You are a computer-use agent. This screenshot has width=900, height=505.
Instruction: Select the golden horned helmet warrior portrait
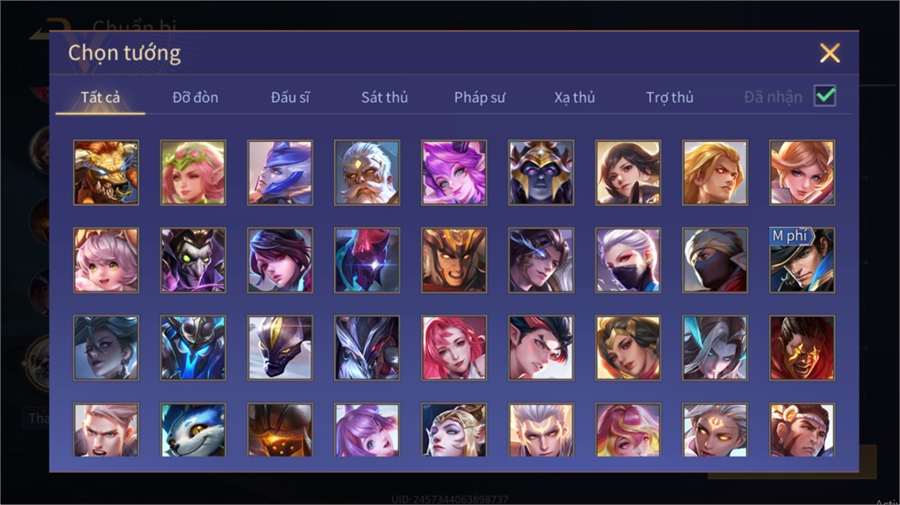(454, 260)
